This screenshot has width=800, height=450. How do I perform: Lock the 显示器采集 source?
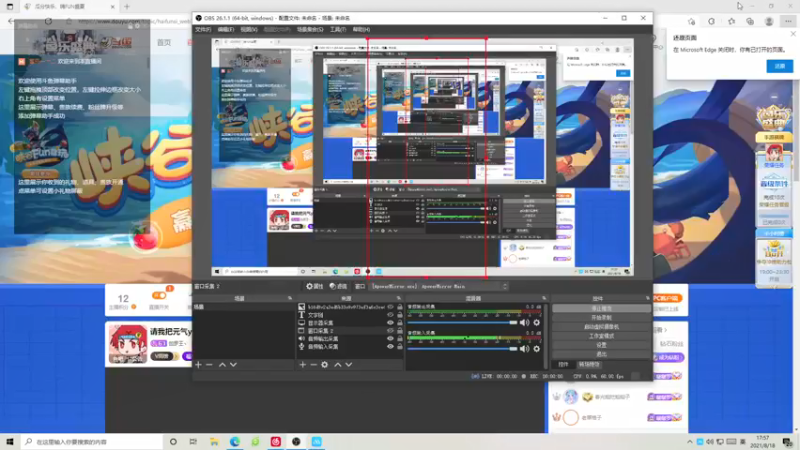[x=399, y=322]
